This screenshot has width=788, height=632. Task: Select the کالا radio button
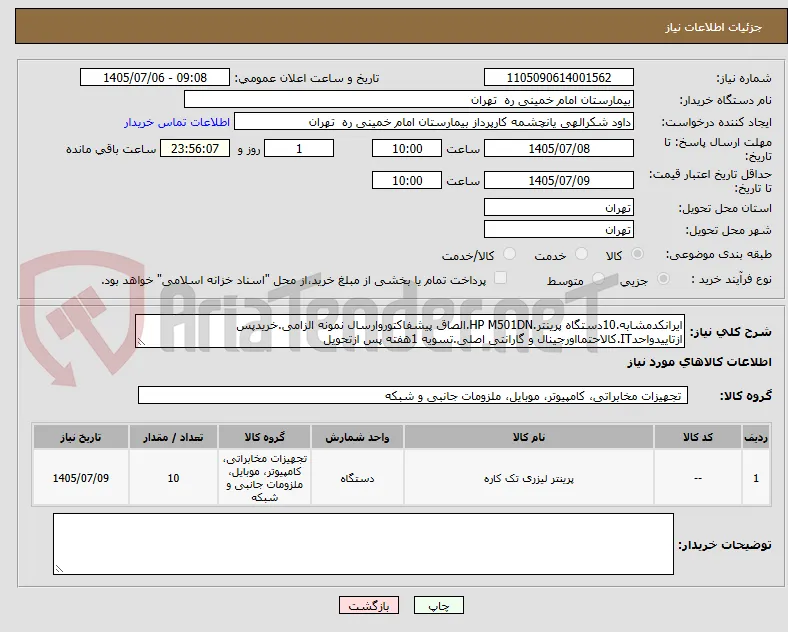pos(637,254)
